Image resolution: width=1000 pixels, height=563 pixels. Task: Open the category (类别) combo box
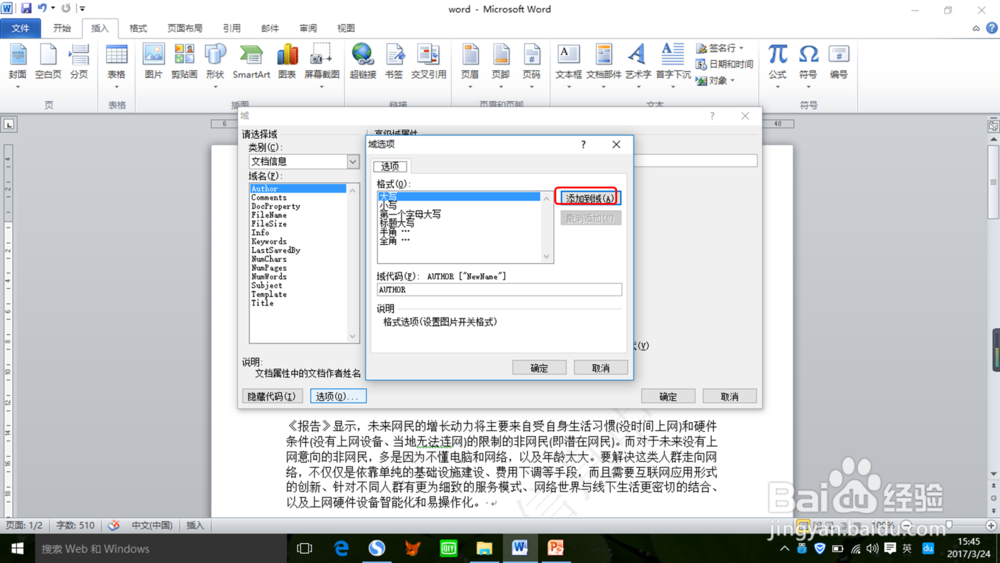304,162
